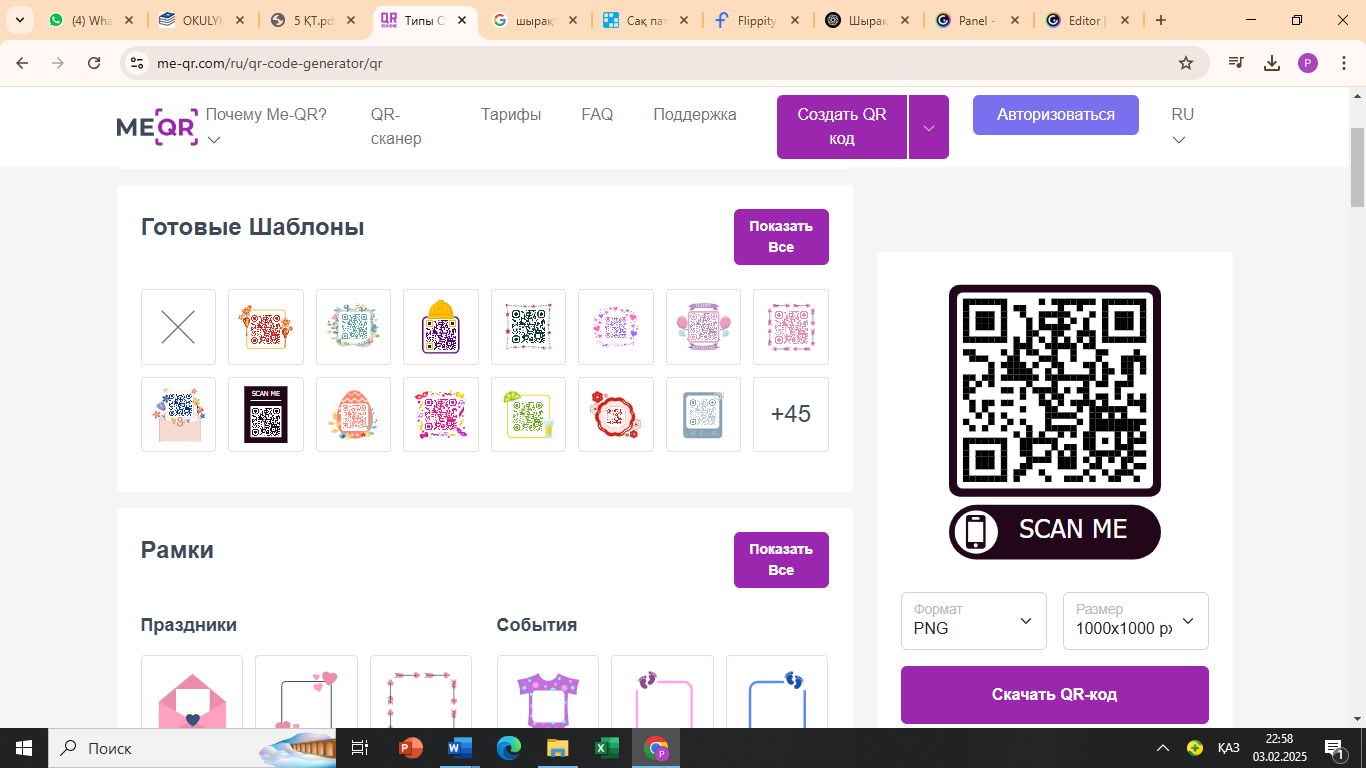Viewport: 1366px width, 768px height.
Task: Open Chrome's tab search dropdown
Action: pos(19,20)
